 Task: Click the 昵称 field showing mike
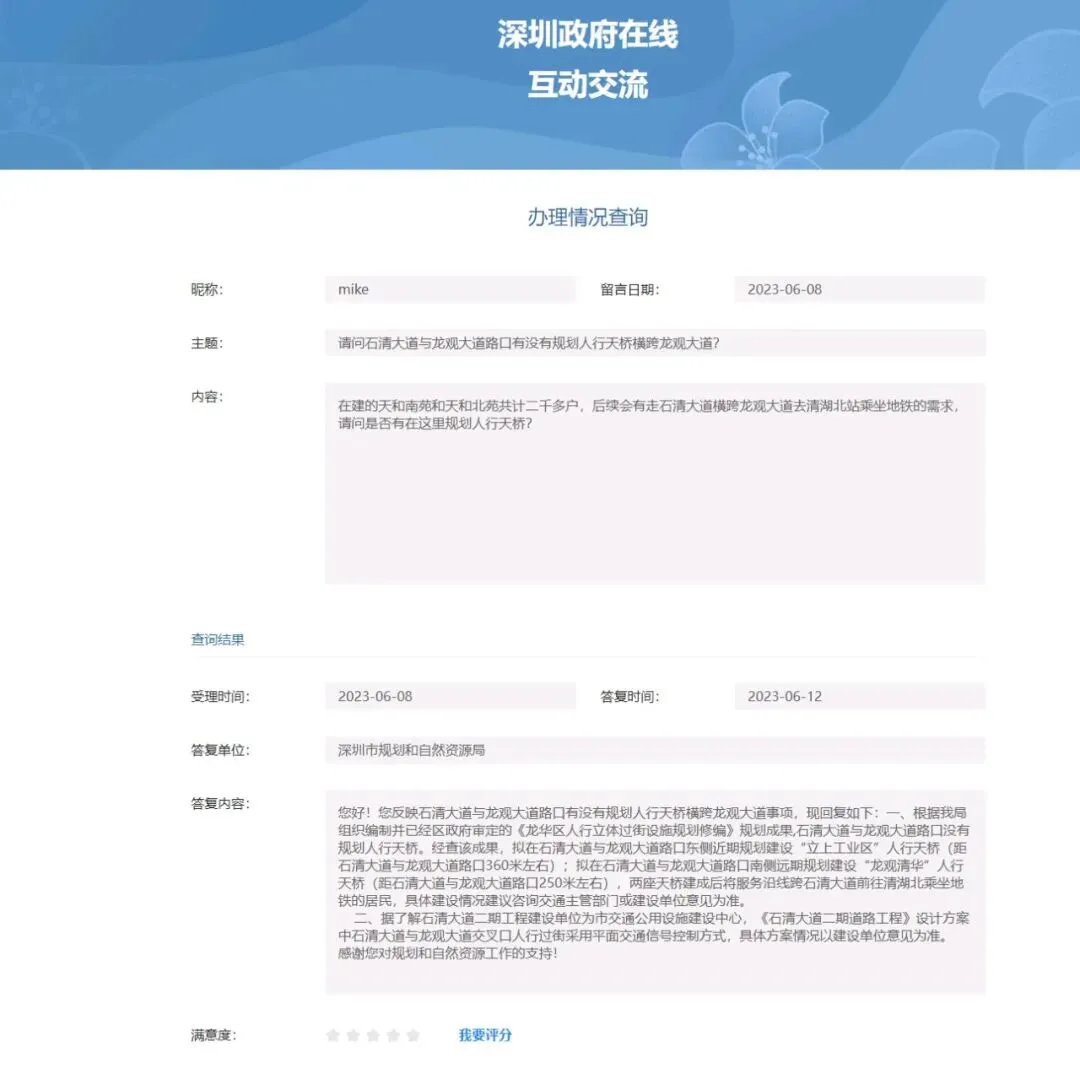point(450,289)
